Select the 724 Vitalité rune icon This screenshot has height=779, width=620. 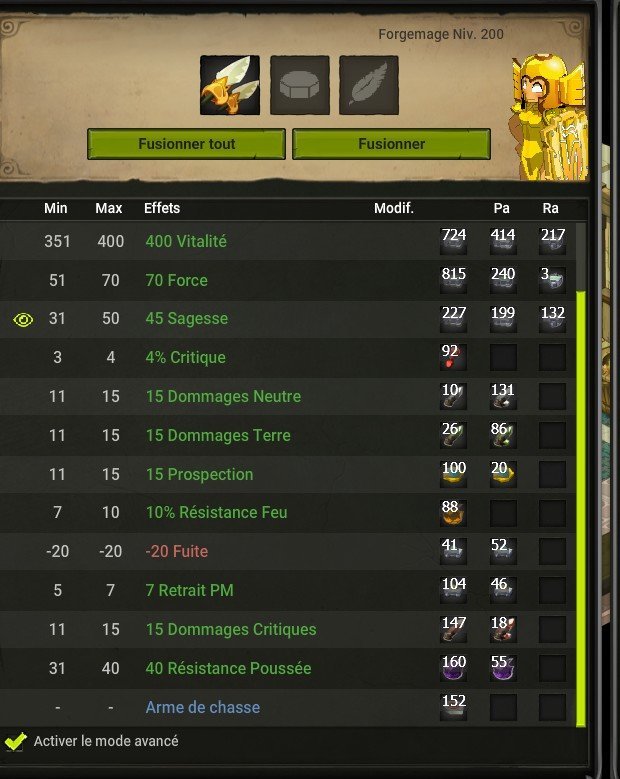pos(453,241)
